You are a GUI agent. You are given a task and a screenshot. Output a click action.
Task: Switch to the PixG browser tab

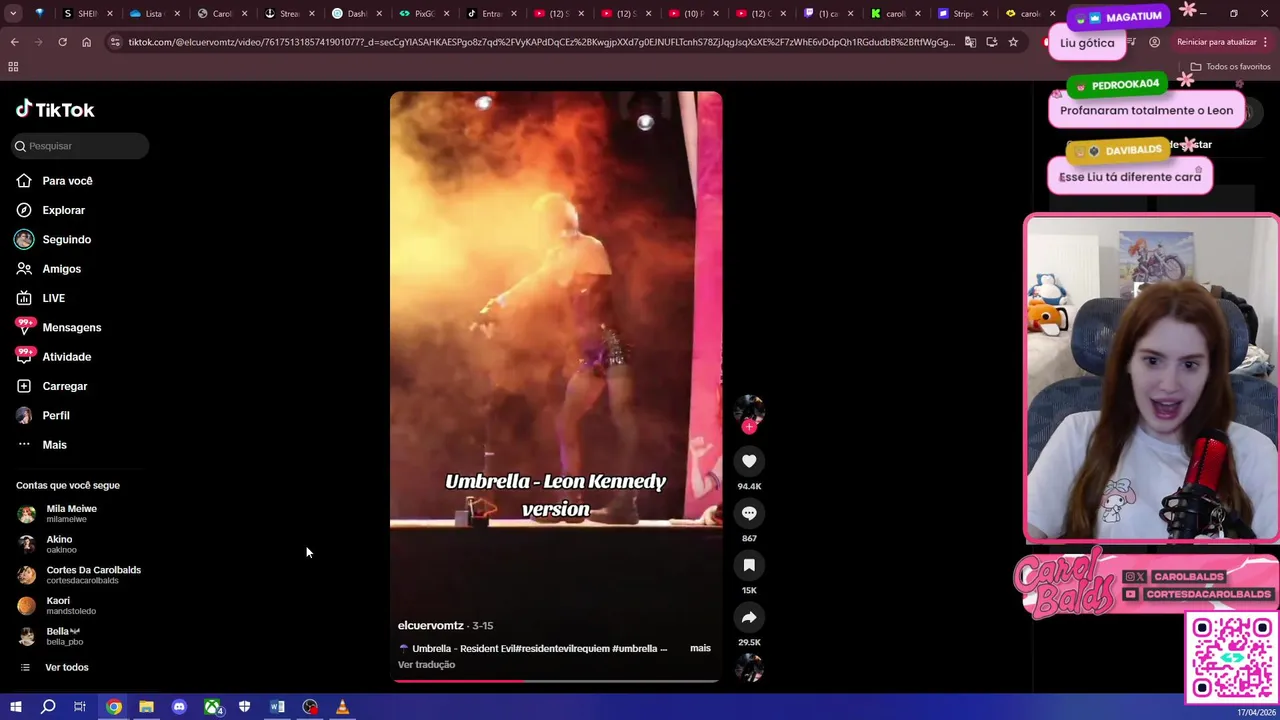[423, 14]
